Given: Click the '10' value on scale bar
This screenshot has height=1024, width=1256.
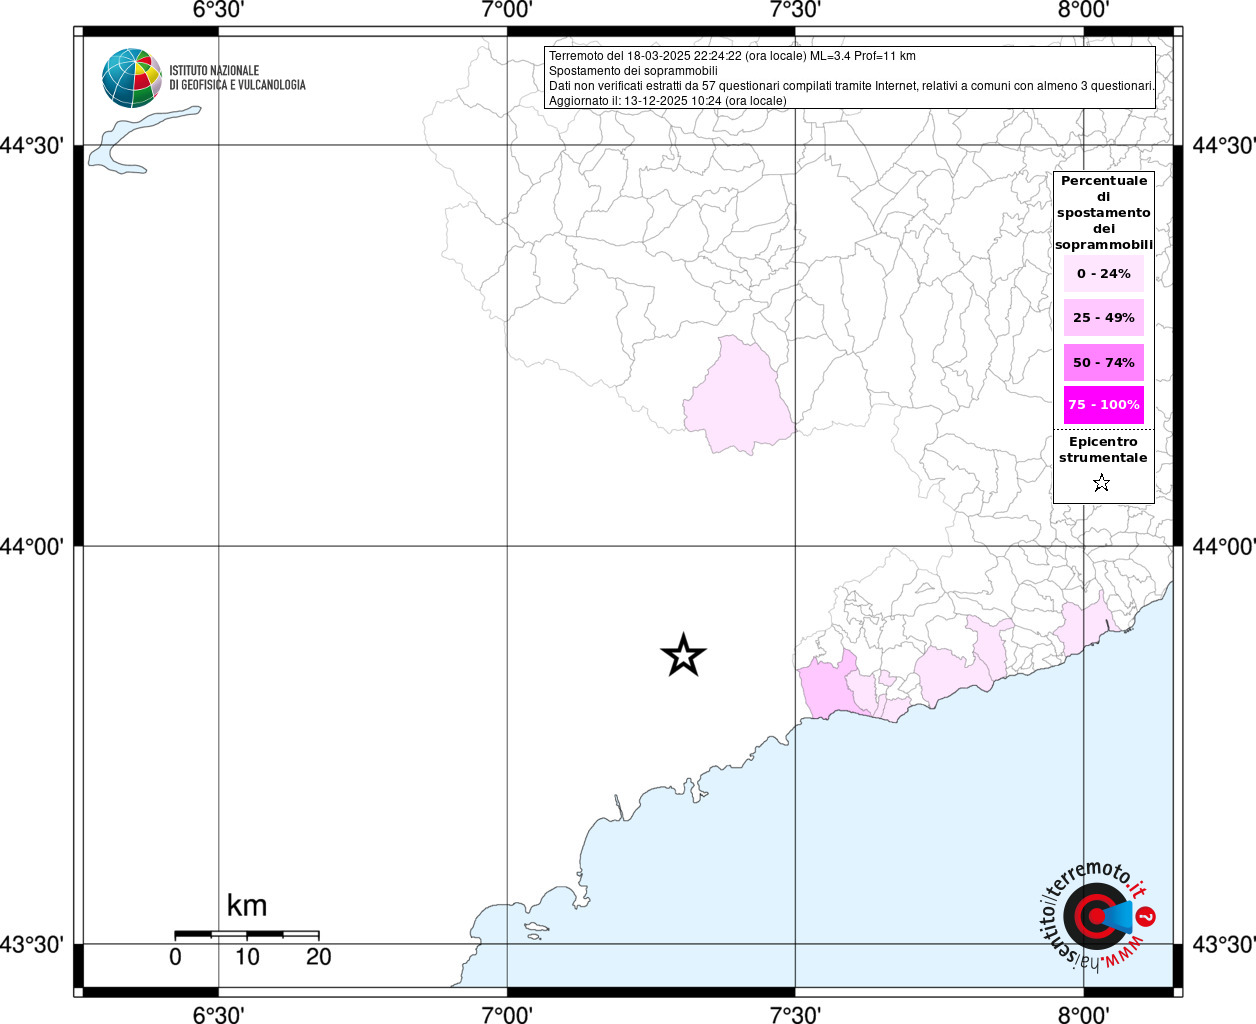Looking at the screenshot, I should click(x=247, y=957).
